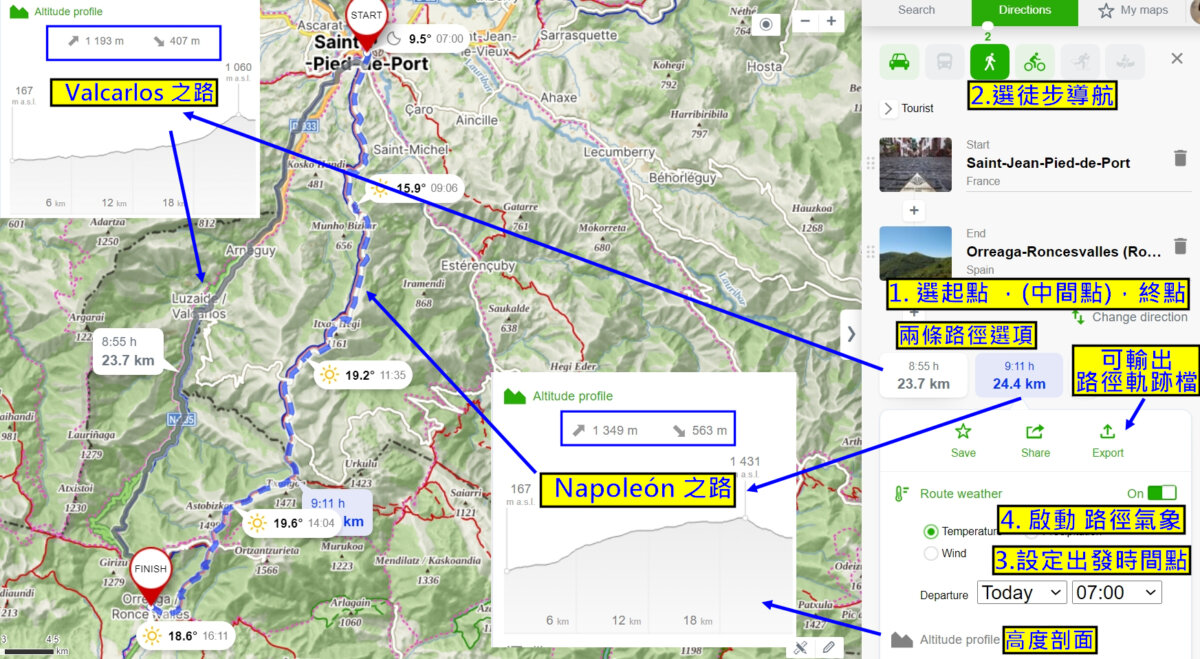
Task: Choose the bicycle route mode icon
Action: 1034,62
